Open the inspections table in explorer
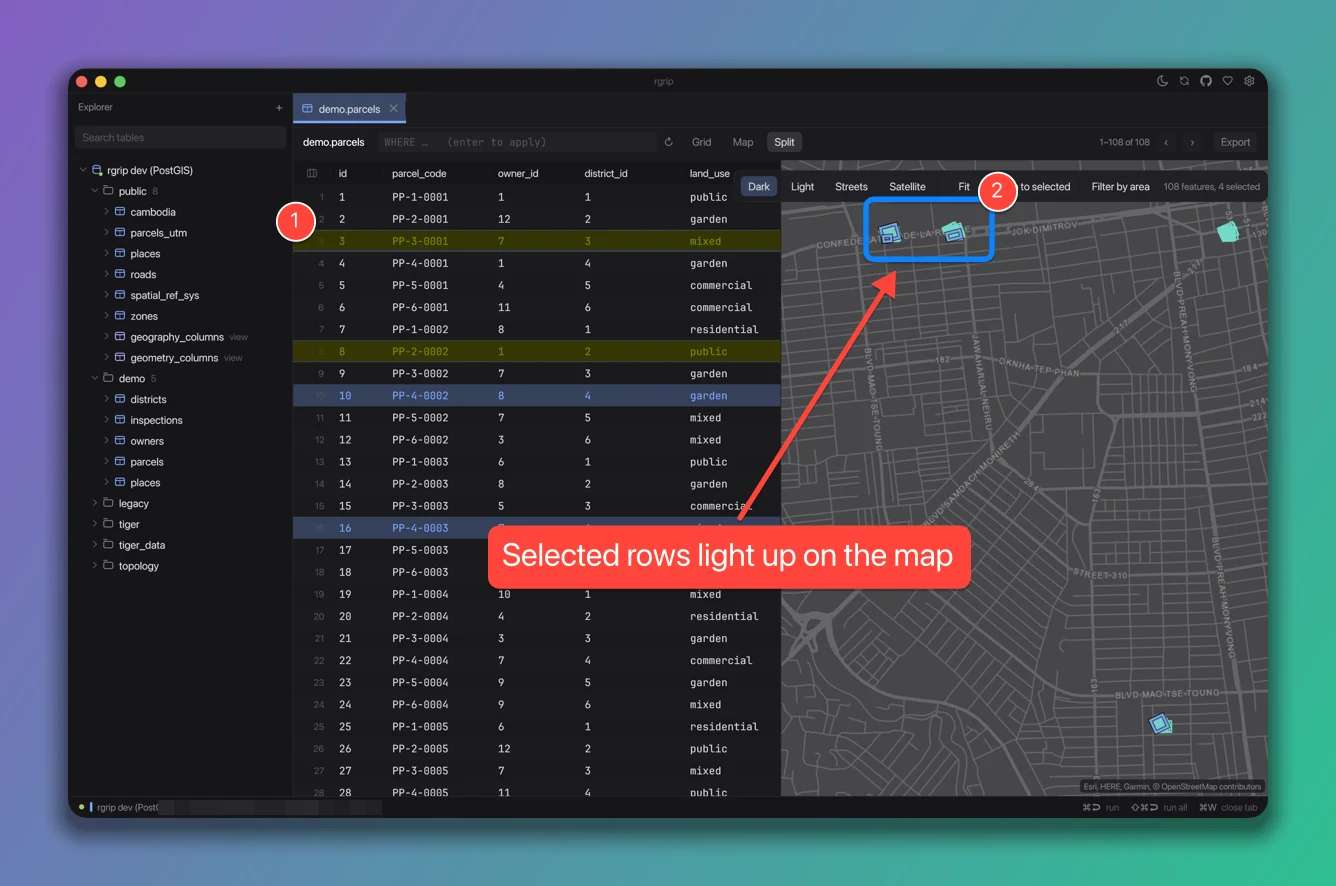 (x=156, y=420)
